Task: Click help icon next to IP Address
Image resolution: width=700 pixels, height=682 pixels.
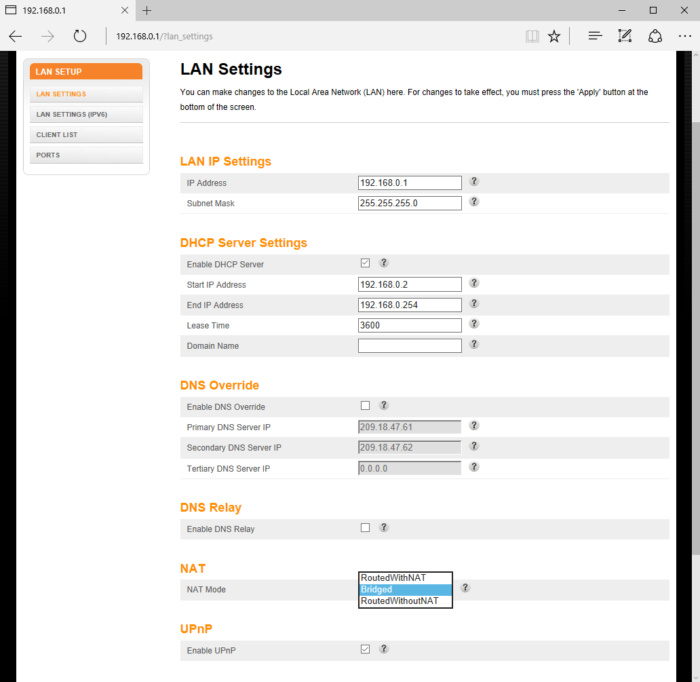Action: tap(474, 182)
